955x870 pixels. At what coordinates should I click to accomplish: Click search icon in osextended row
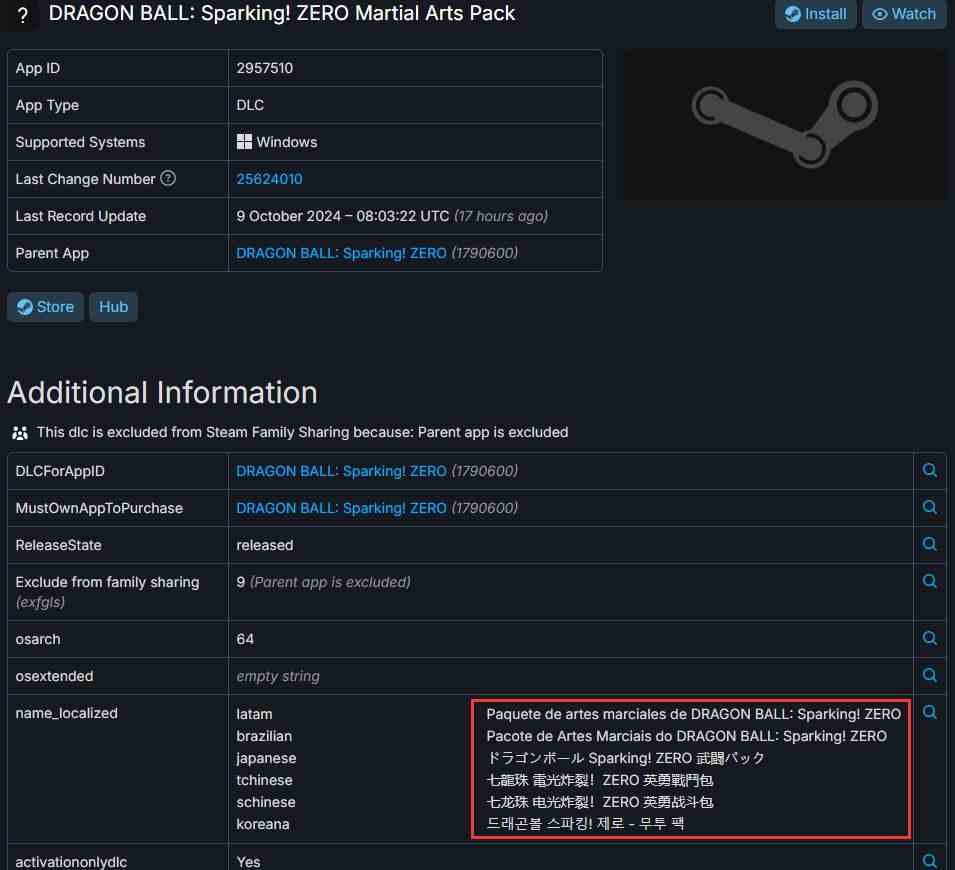(x=929, y=675)
